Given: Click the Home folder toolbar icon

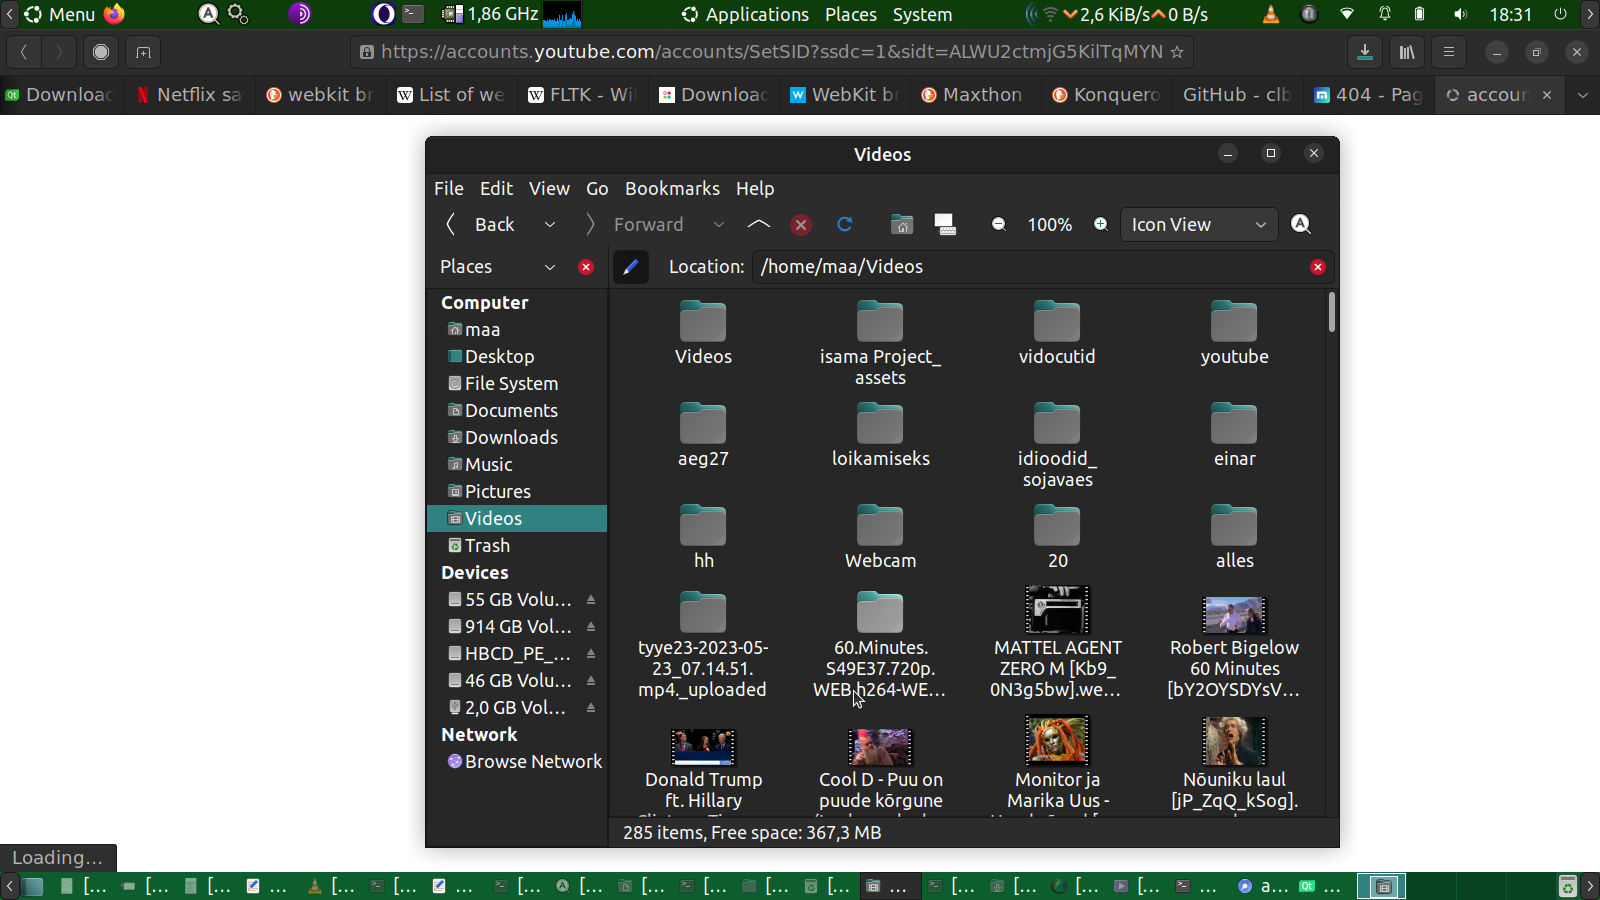Looking at the screenshot, I should pyautogui.click(x=902, y=225).
